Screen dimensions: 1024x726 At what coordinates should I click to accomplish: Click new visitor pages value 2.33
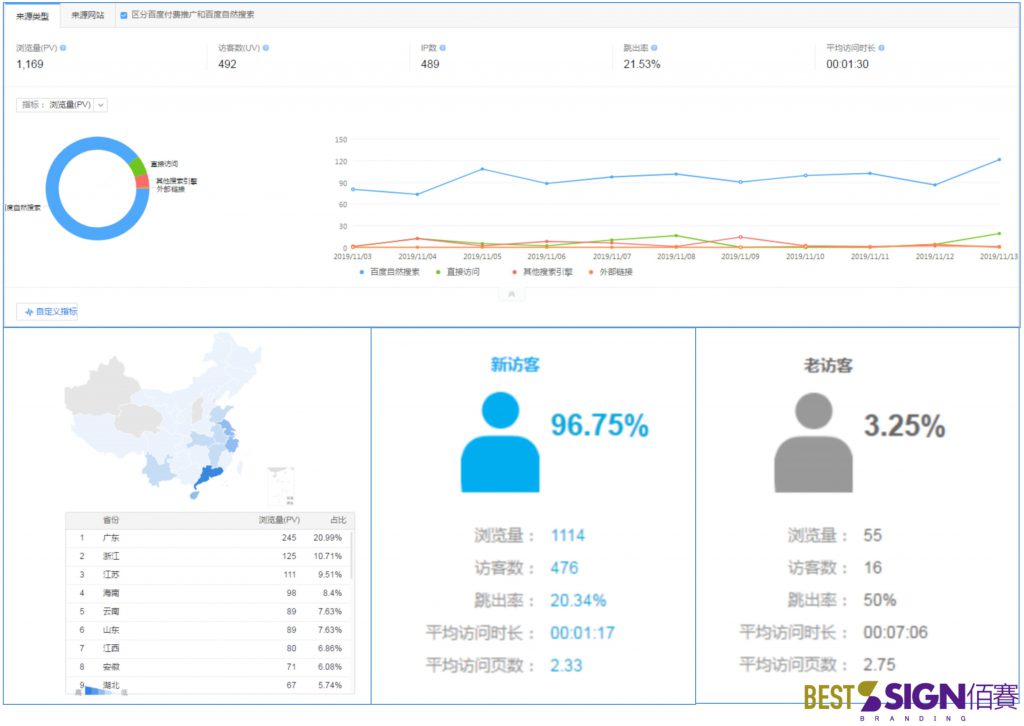tap(566, 665)
